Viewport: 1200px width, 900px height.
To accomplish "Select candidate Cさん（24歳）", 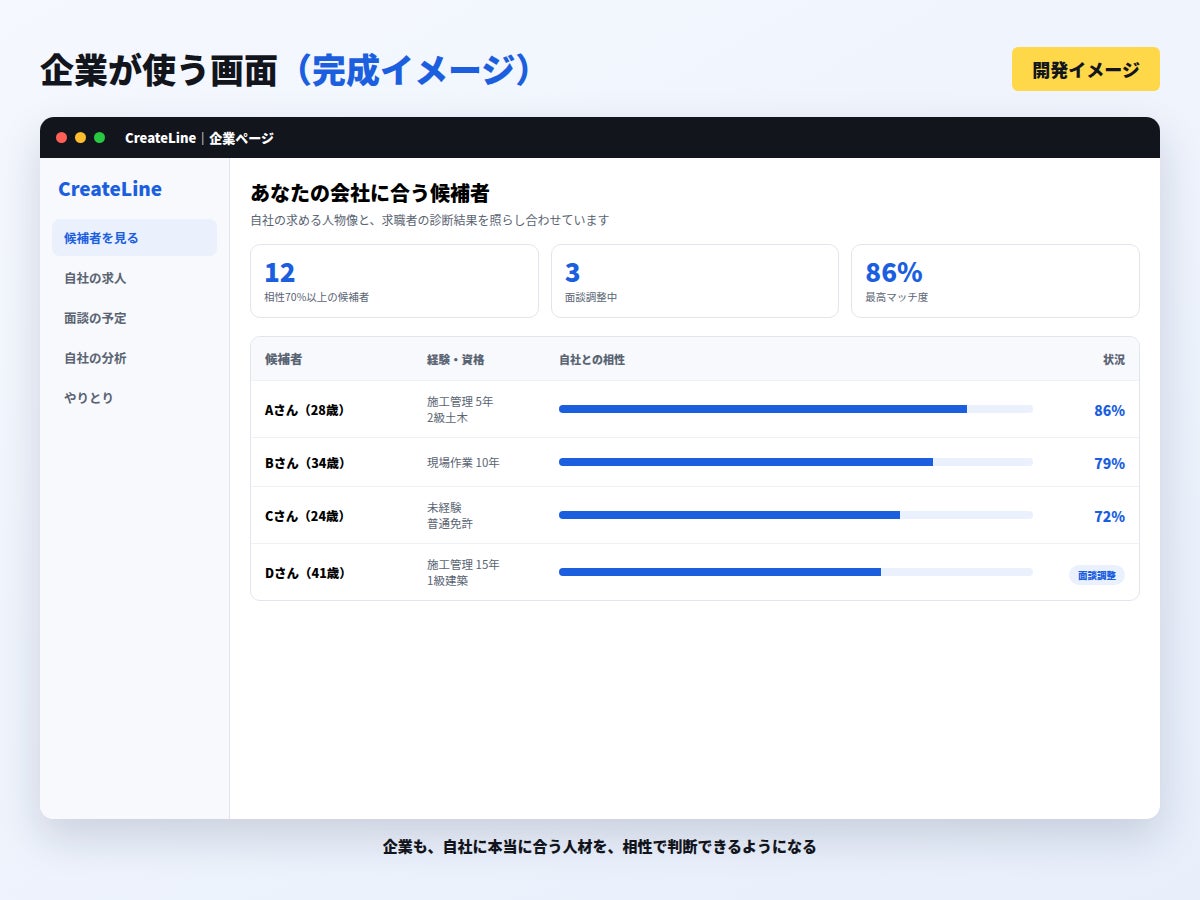I will click(305, 516).
